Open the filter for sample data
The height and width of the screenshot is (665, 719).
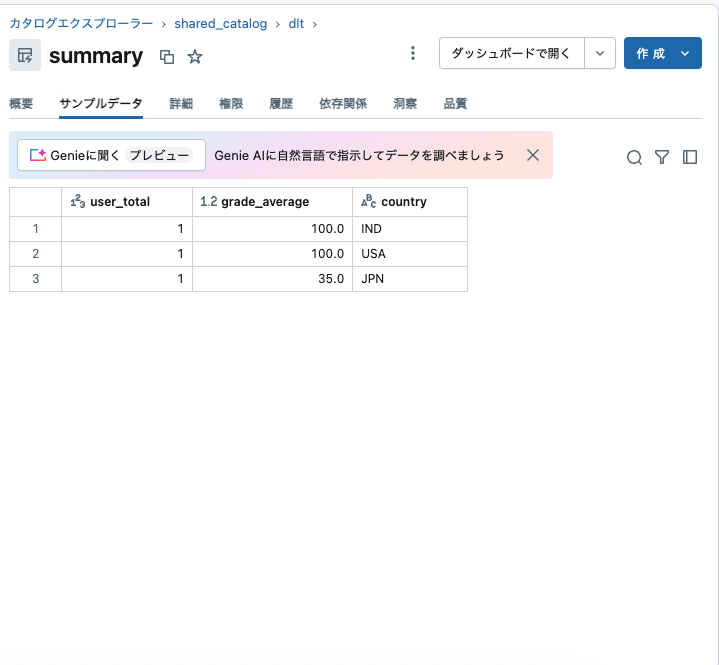[x=662, y=157]
